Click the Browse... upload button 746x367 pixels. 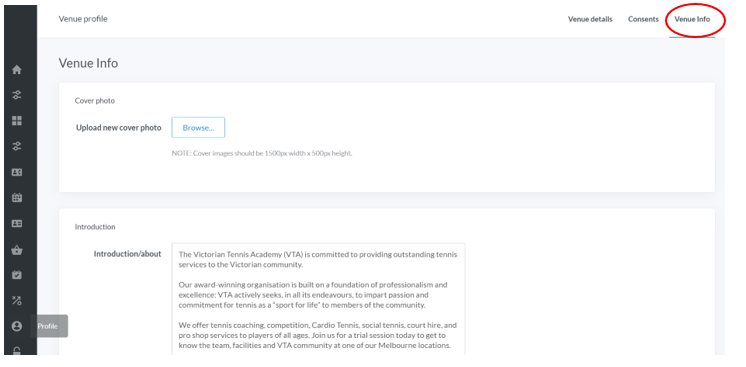198,128
